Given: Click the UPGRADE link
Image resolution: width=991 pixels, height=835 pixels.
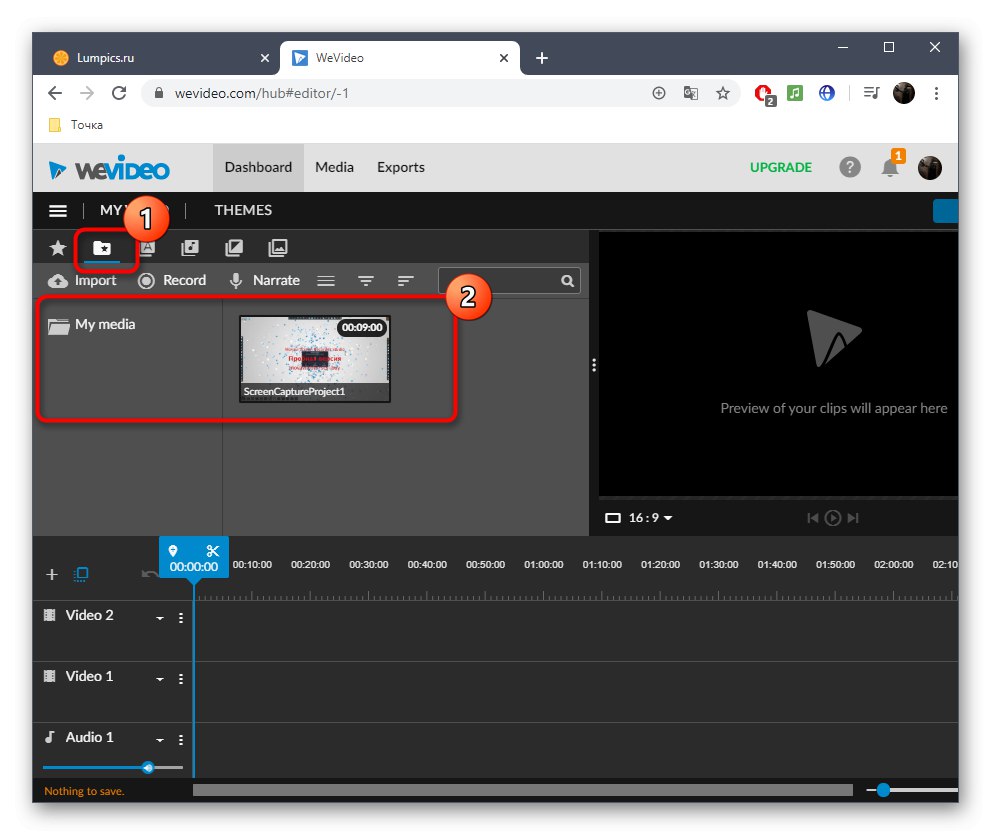Looking at the screenshot, I should pos(780,167).
